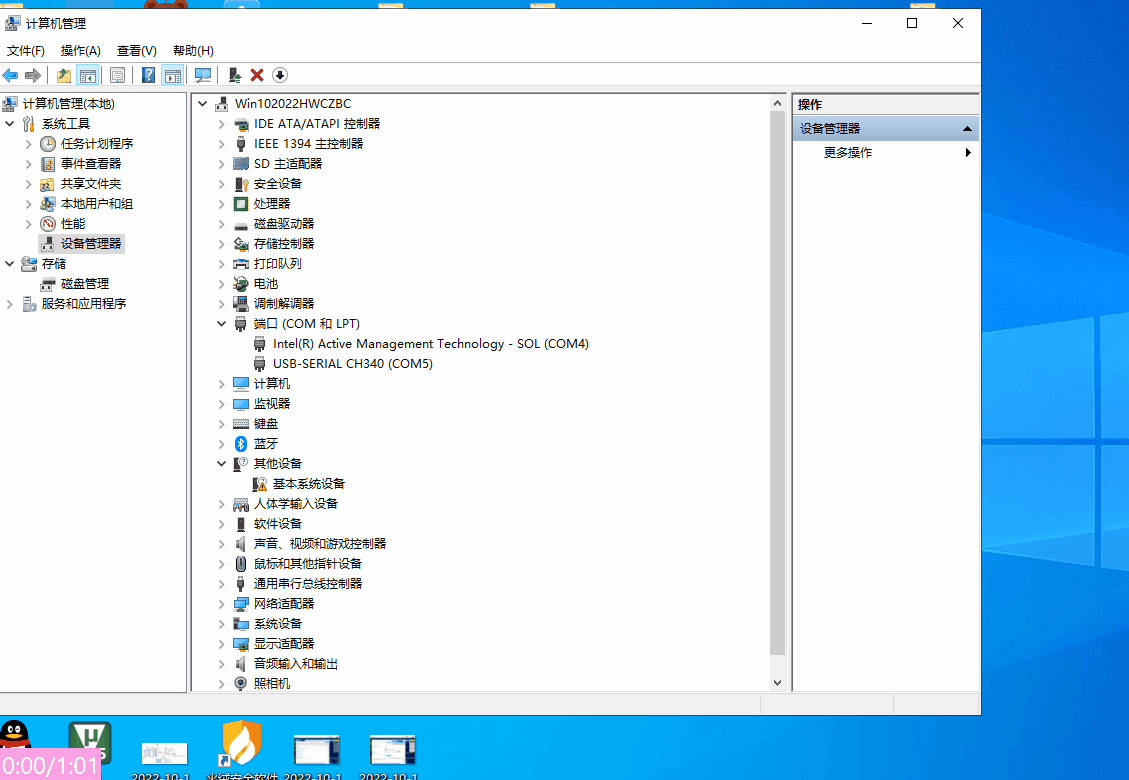
Task: Collapse the 端口 (COM 和 LPT) category
Action: click(222, 324)
